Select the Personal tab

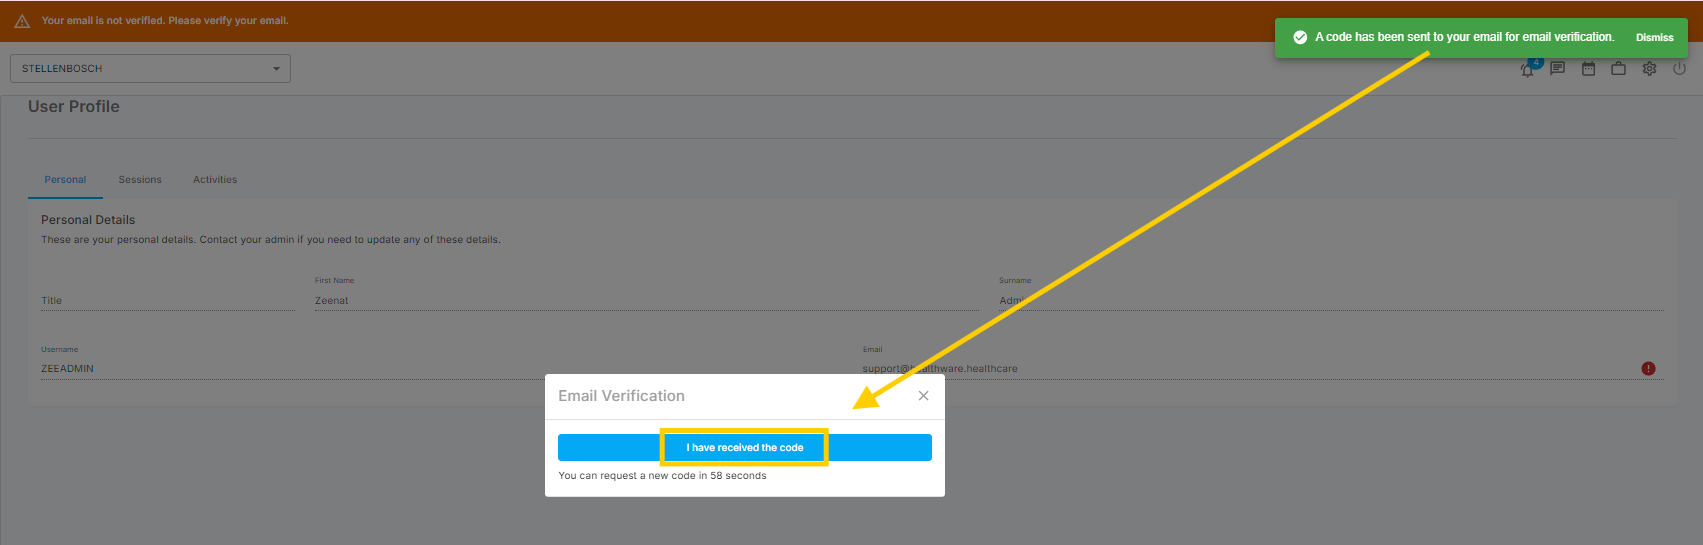coord(65,180)
